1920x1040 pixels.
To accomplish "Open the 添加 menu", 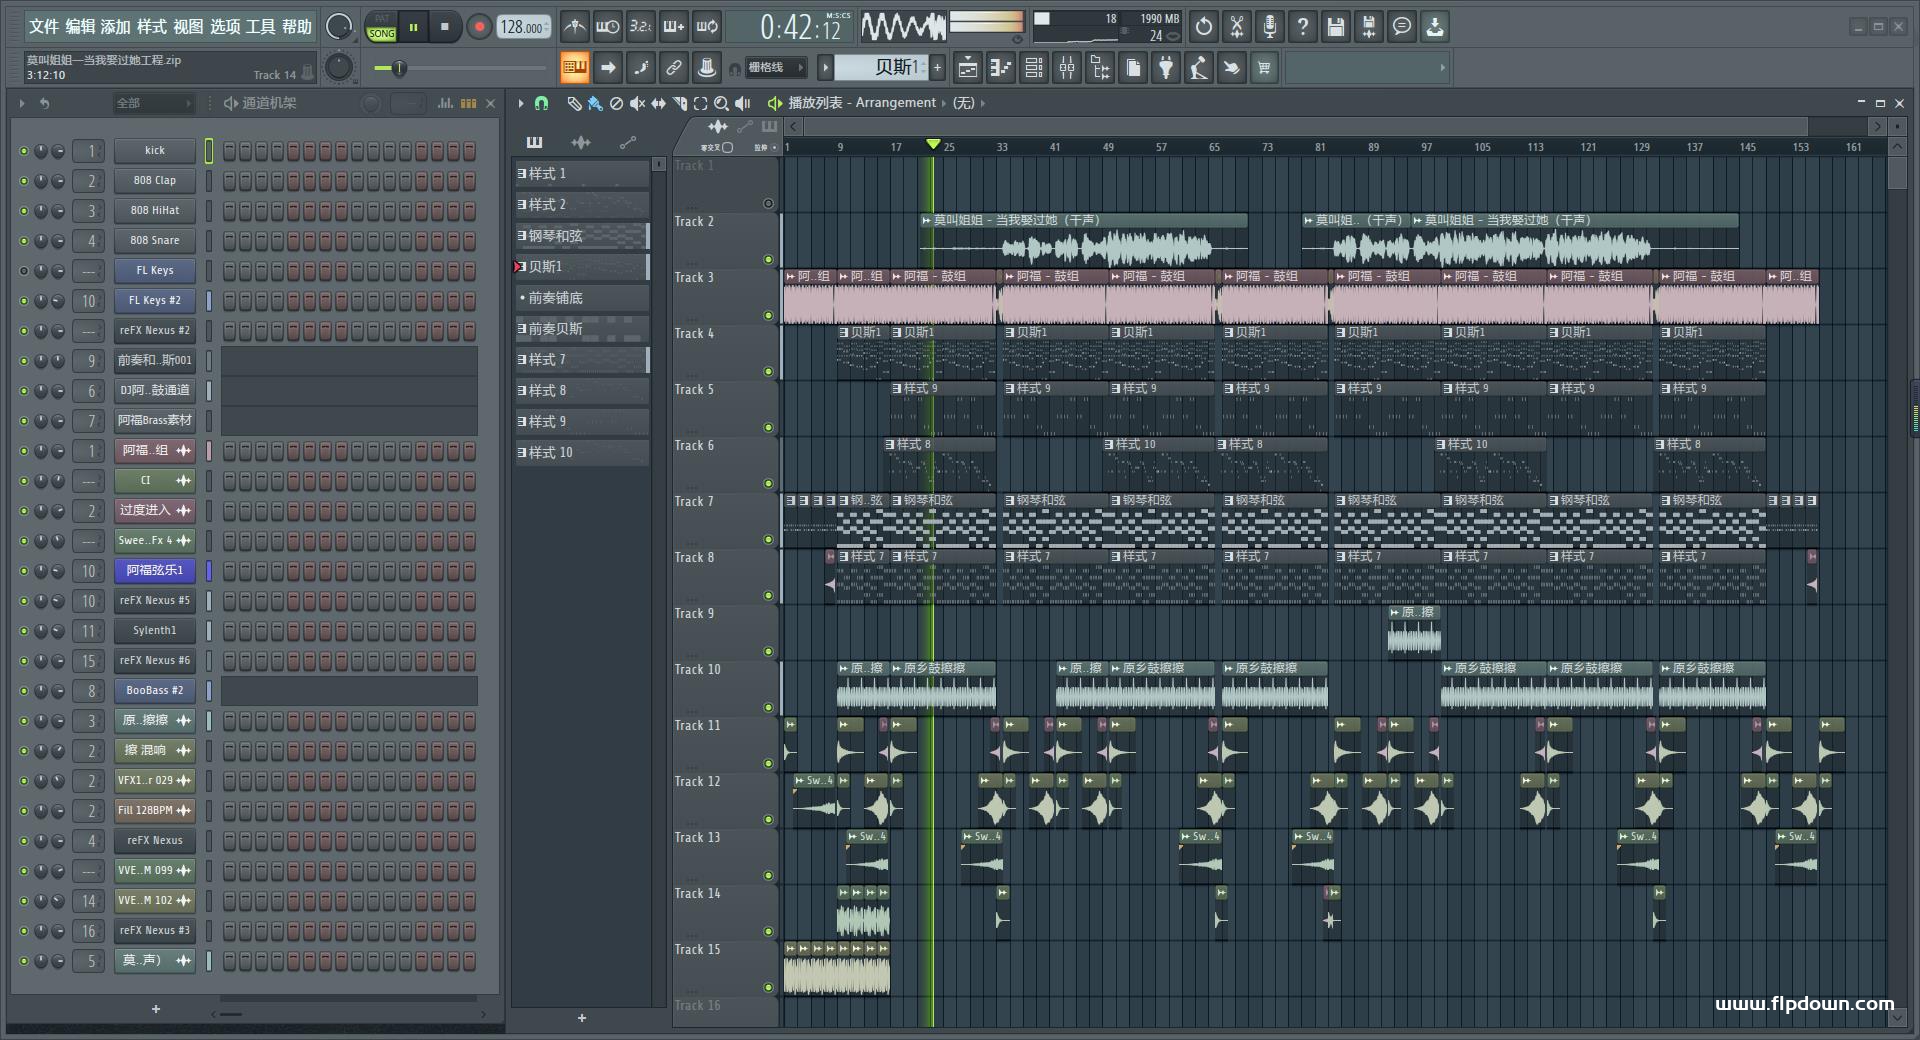I will 116,27.
